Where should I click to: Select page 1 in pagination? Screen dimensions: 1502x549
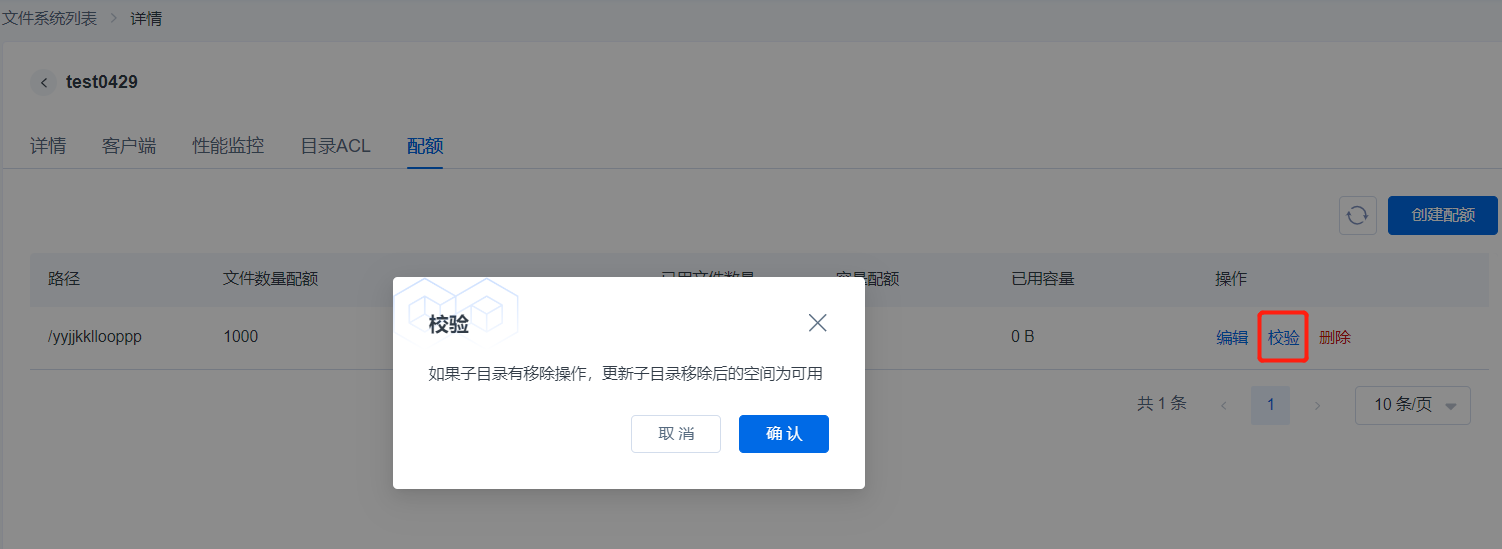pyautogui.click(x=1270, y=405)
